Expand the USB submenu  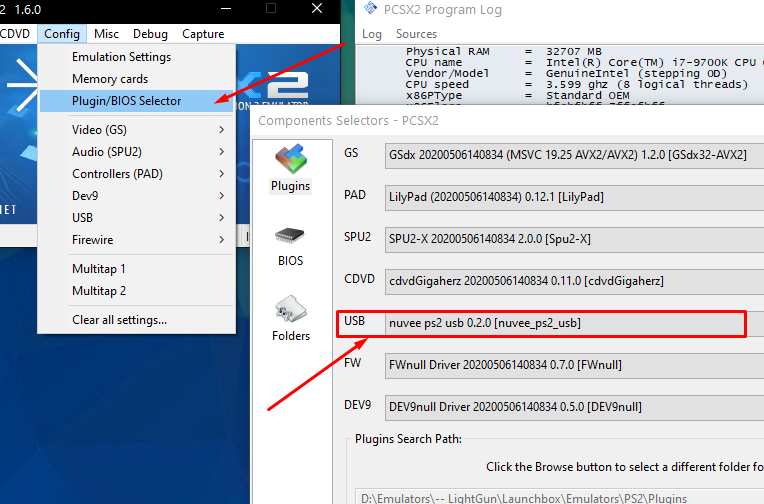136,217
